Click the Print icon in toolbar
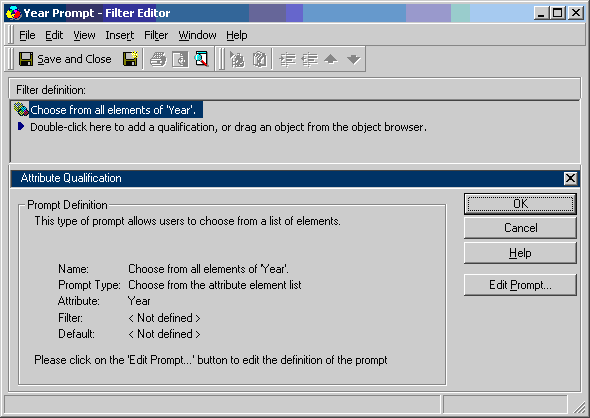The height and width of the screenshot is (418, 590). click(x=158, y=59)
